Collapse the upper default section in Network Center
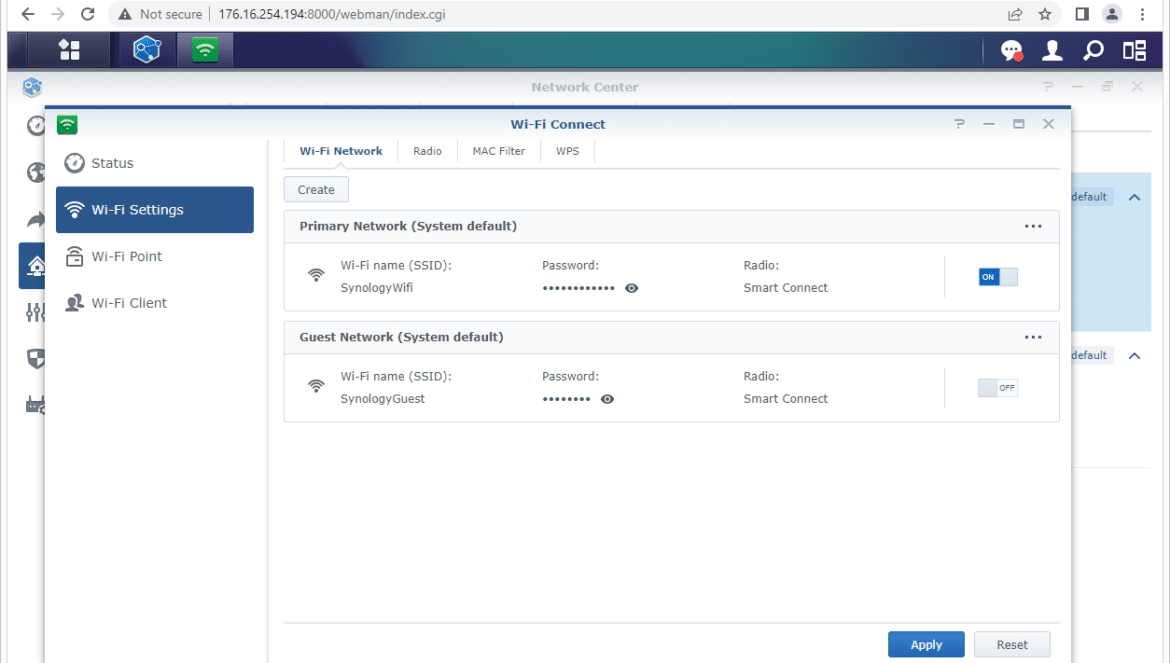This screenshot has width=1170, height=663. pyautogui.click(x=1134, y=198)
